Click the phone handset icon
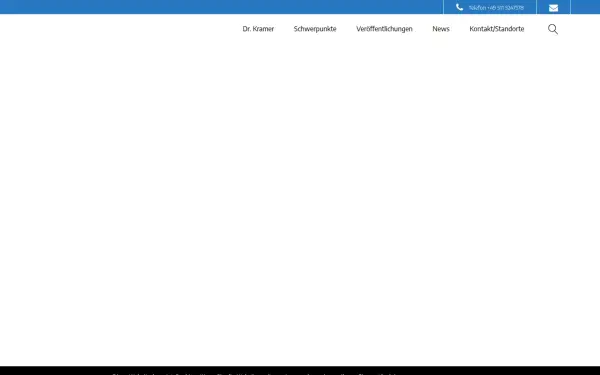600x375 pixels. [x=459, y=7]
